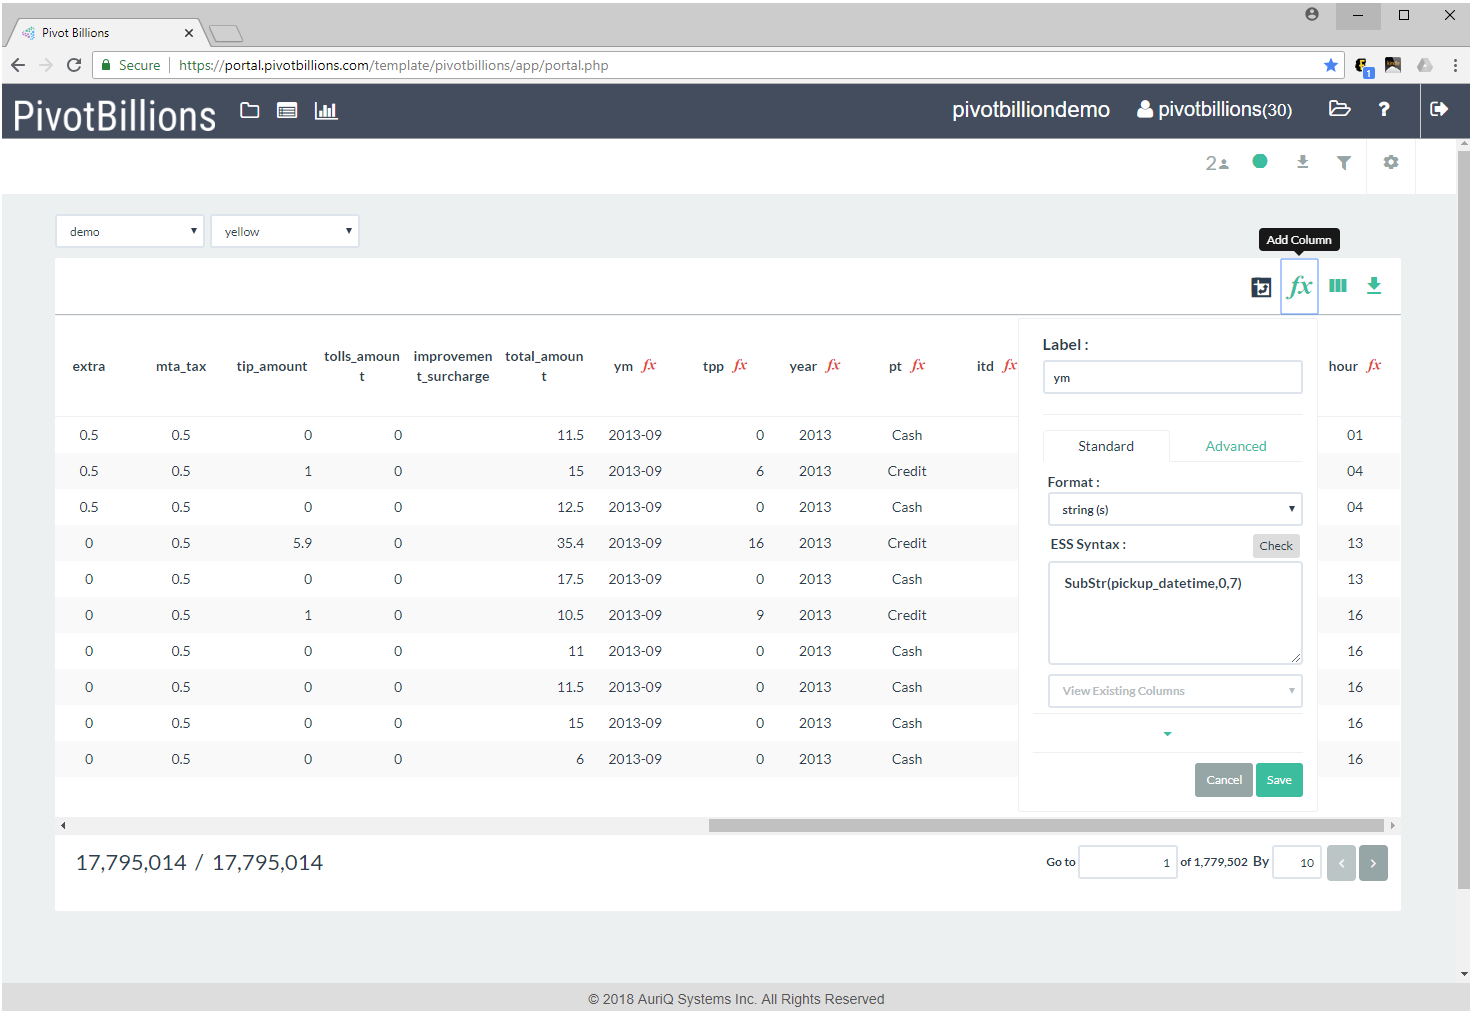This screenshot has width=1473, height=1013.
Task: Click fx icon next to hour column
Action: (1374, 366)
